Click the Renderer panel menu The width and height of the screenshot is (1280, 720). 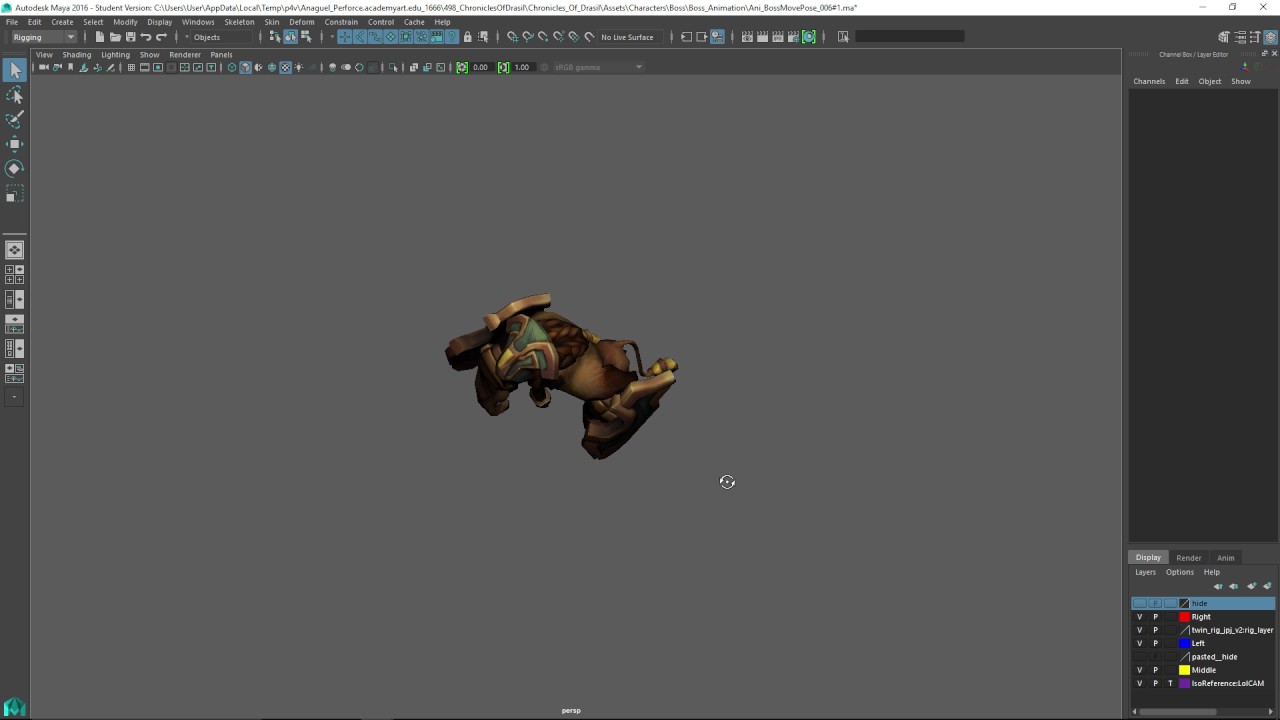click(x=185, y=55)
